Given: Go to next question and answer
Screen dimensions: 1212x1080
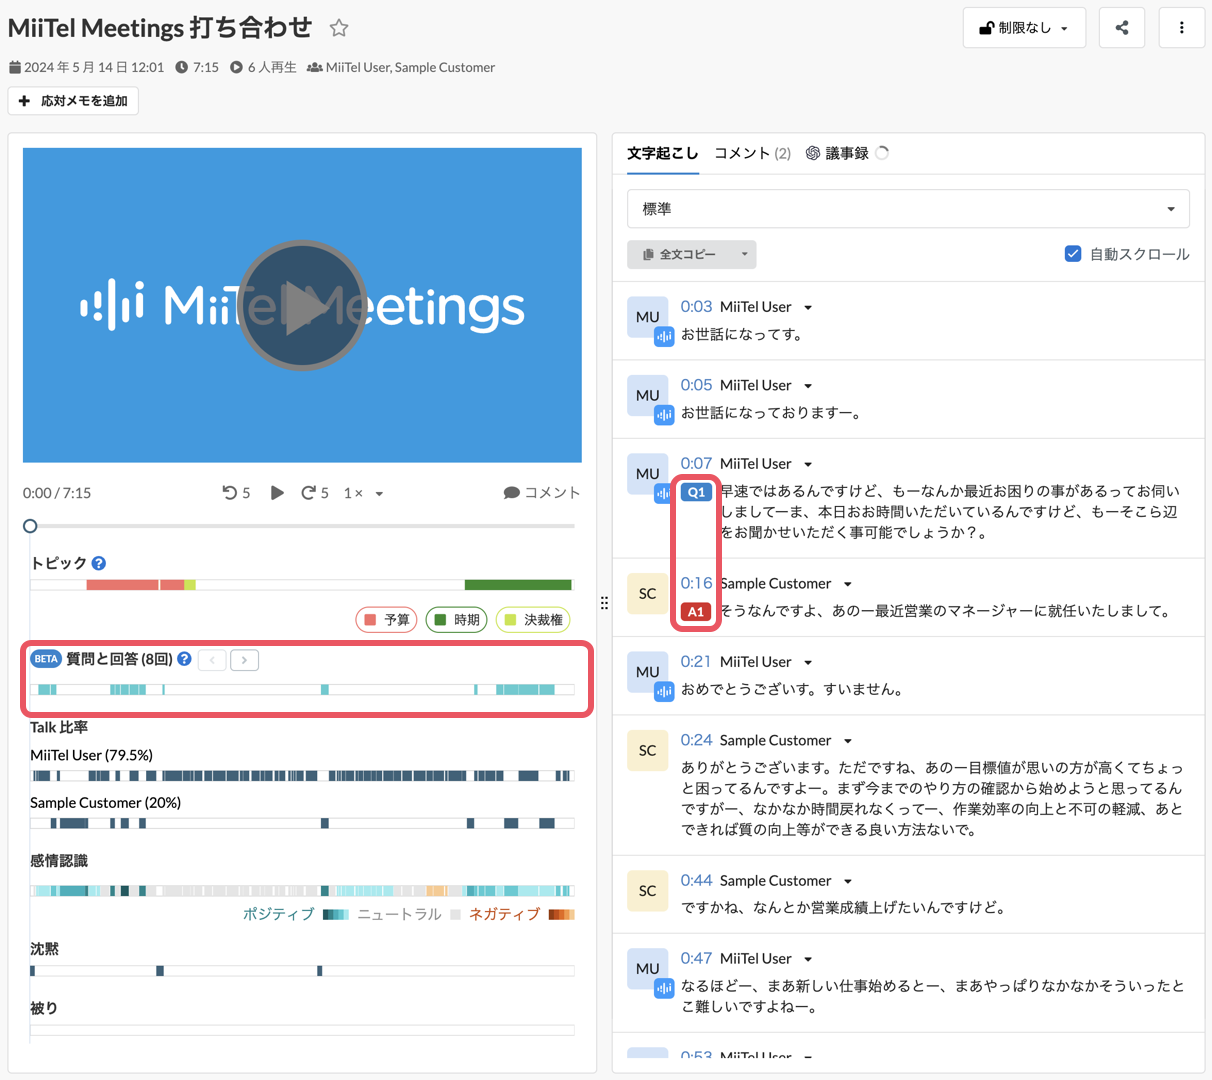Looking at the screenshot, I should coord(244,660).
